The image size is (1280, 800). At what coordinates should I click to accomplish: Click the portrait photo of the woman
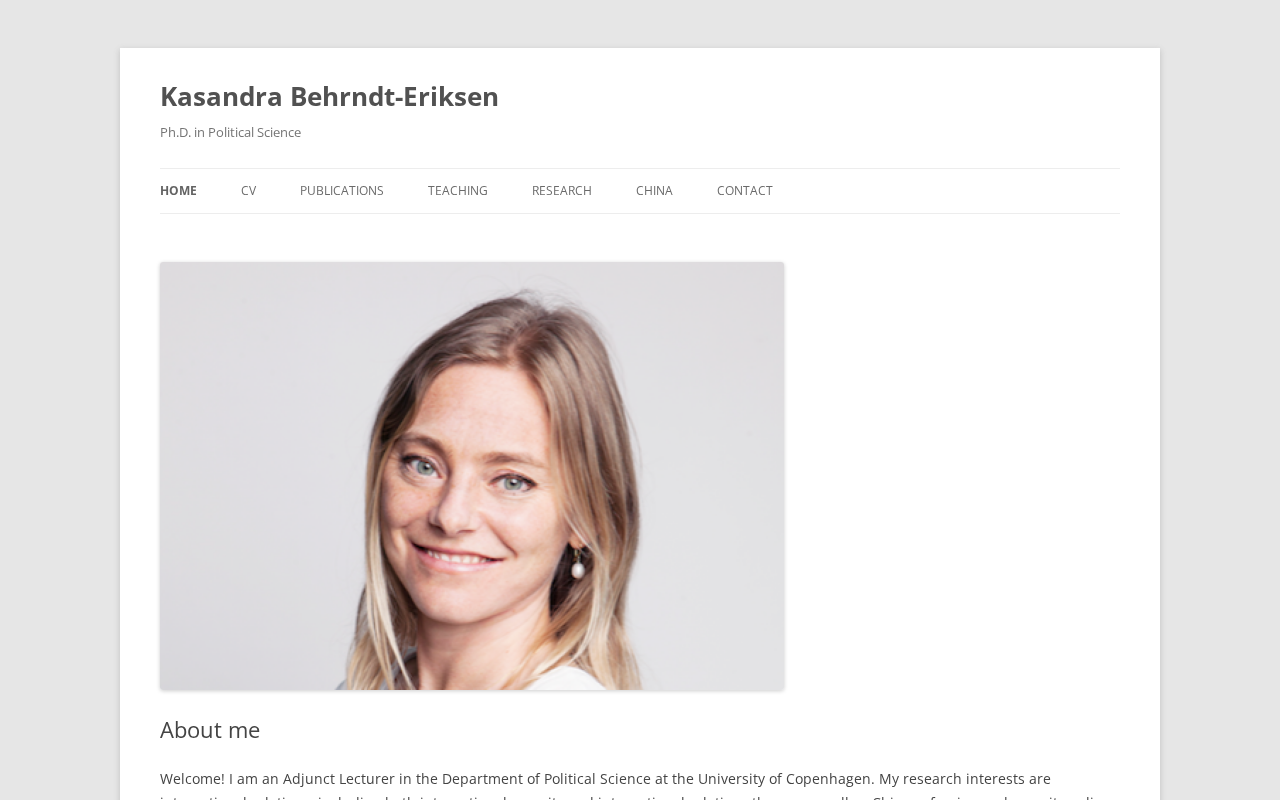472,476
